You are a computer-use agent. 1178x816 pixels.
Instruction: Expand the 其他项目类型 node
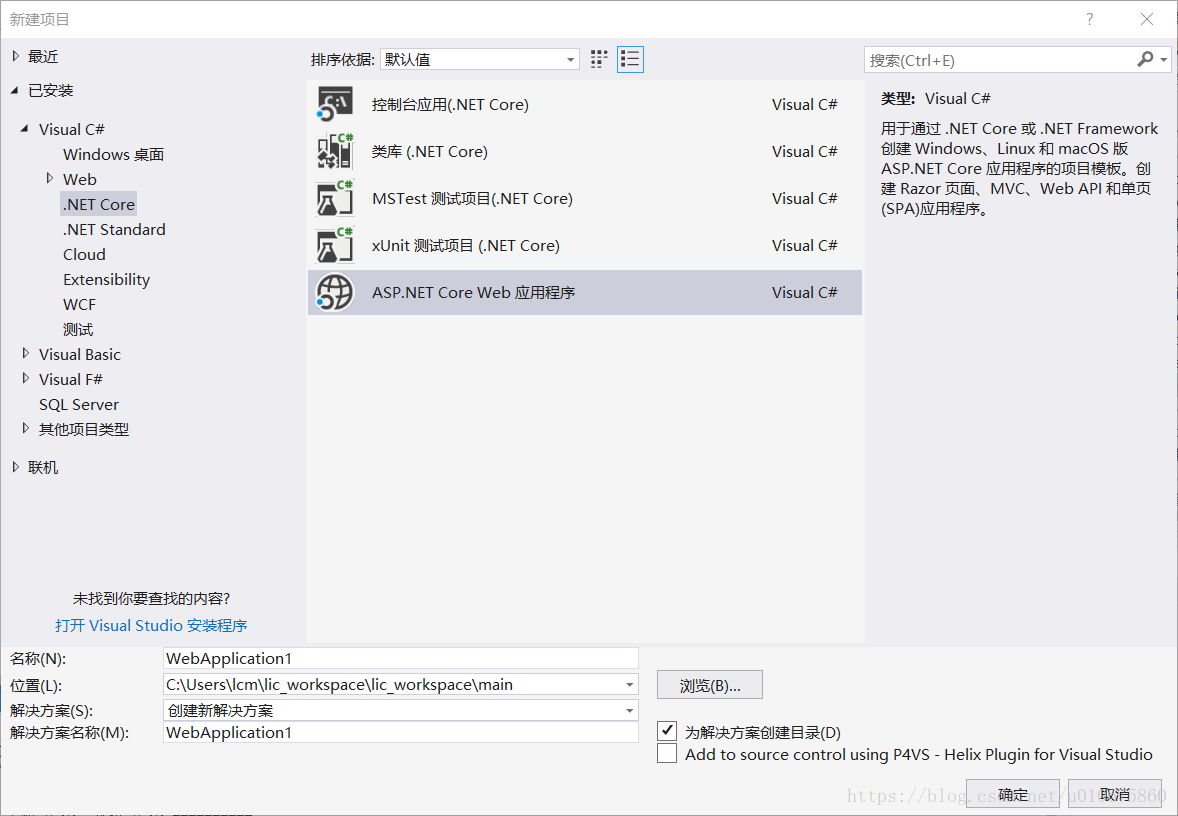[x=26, y=429]
